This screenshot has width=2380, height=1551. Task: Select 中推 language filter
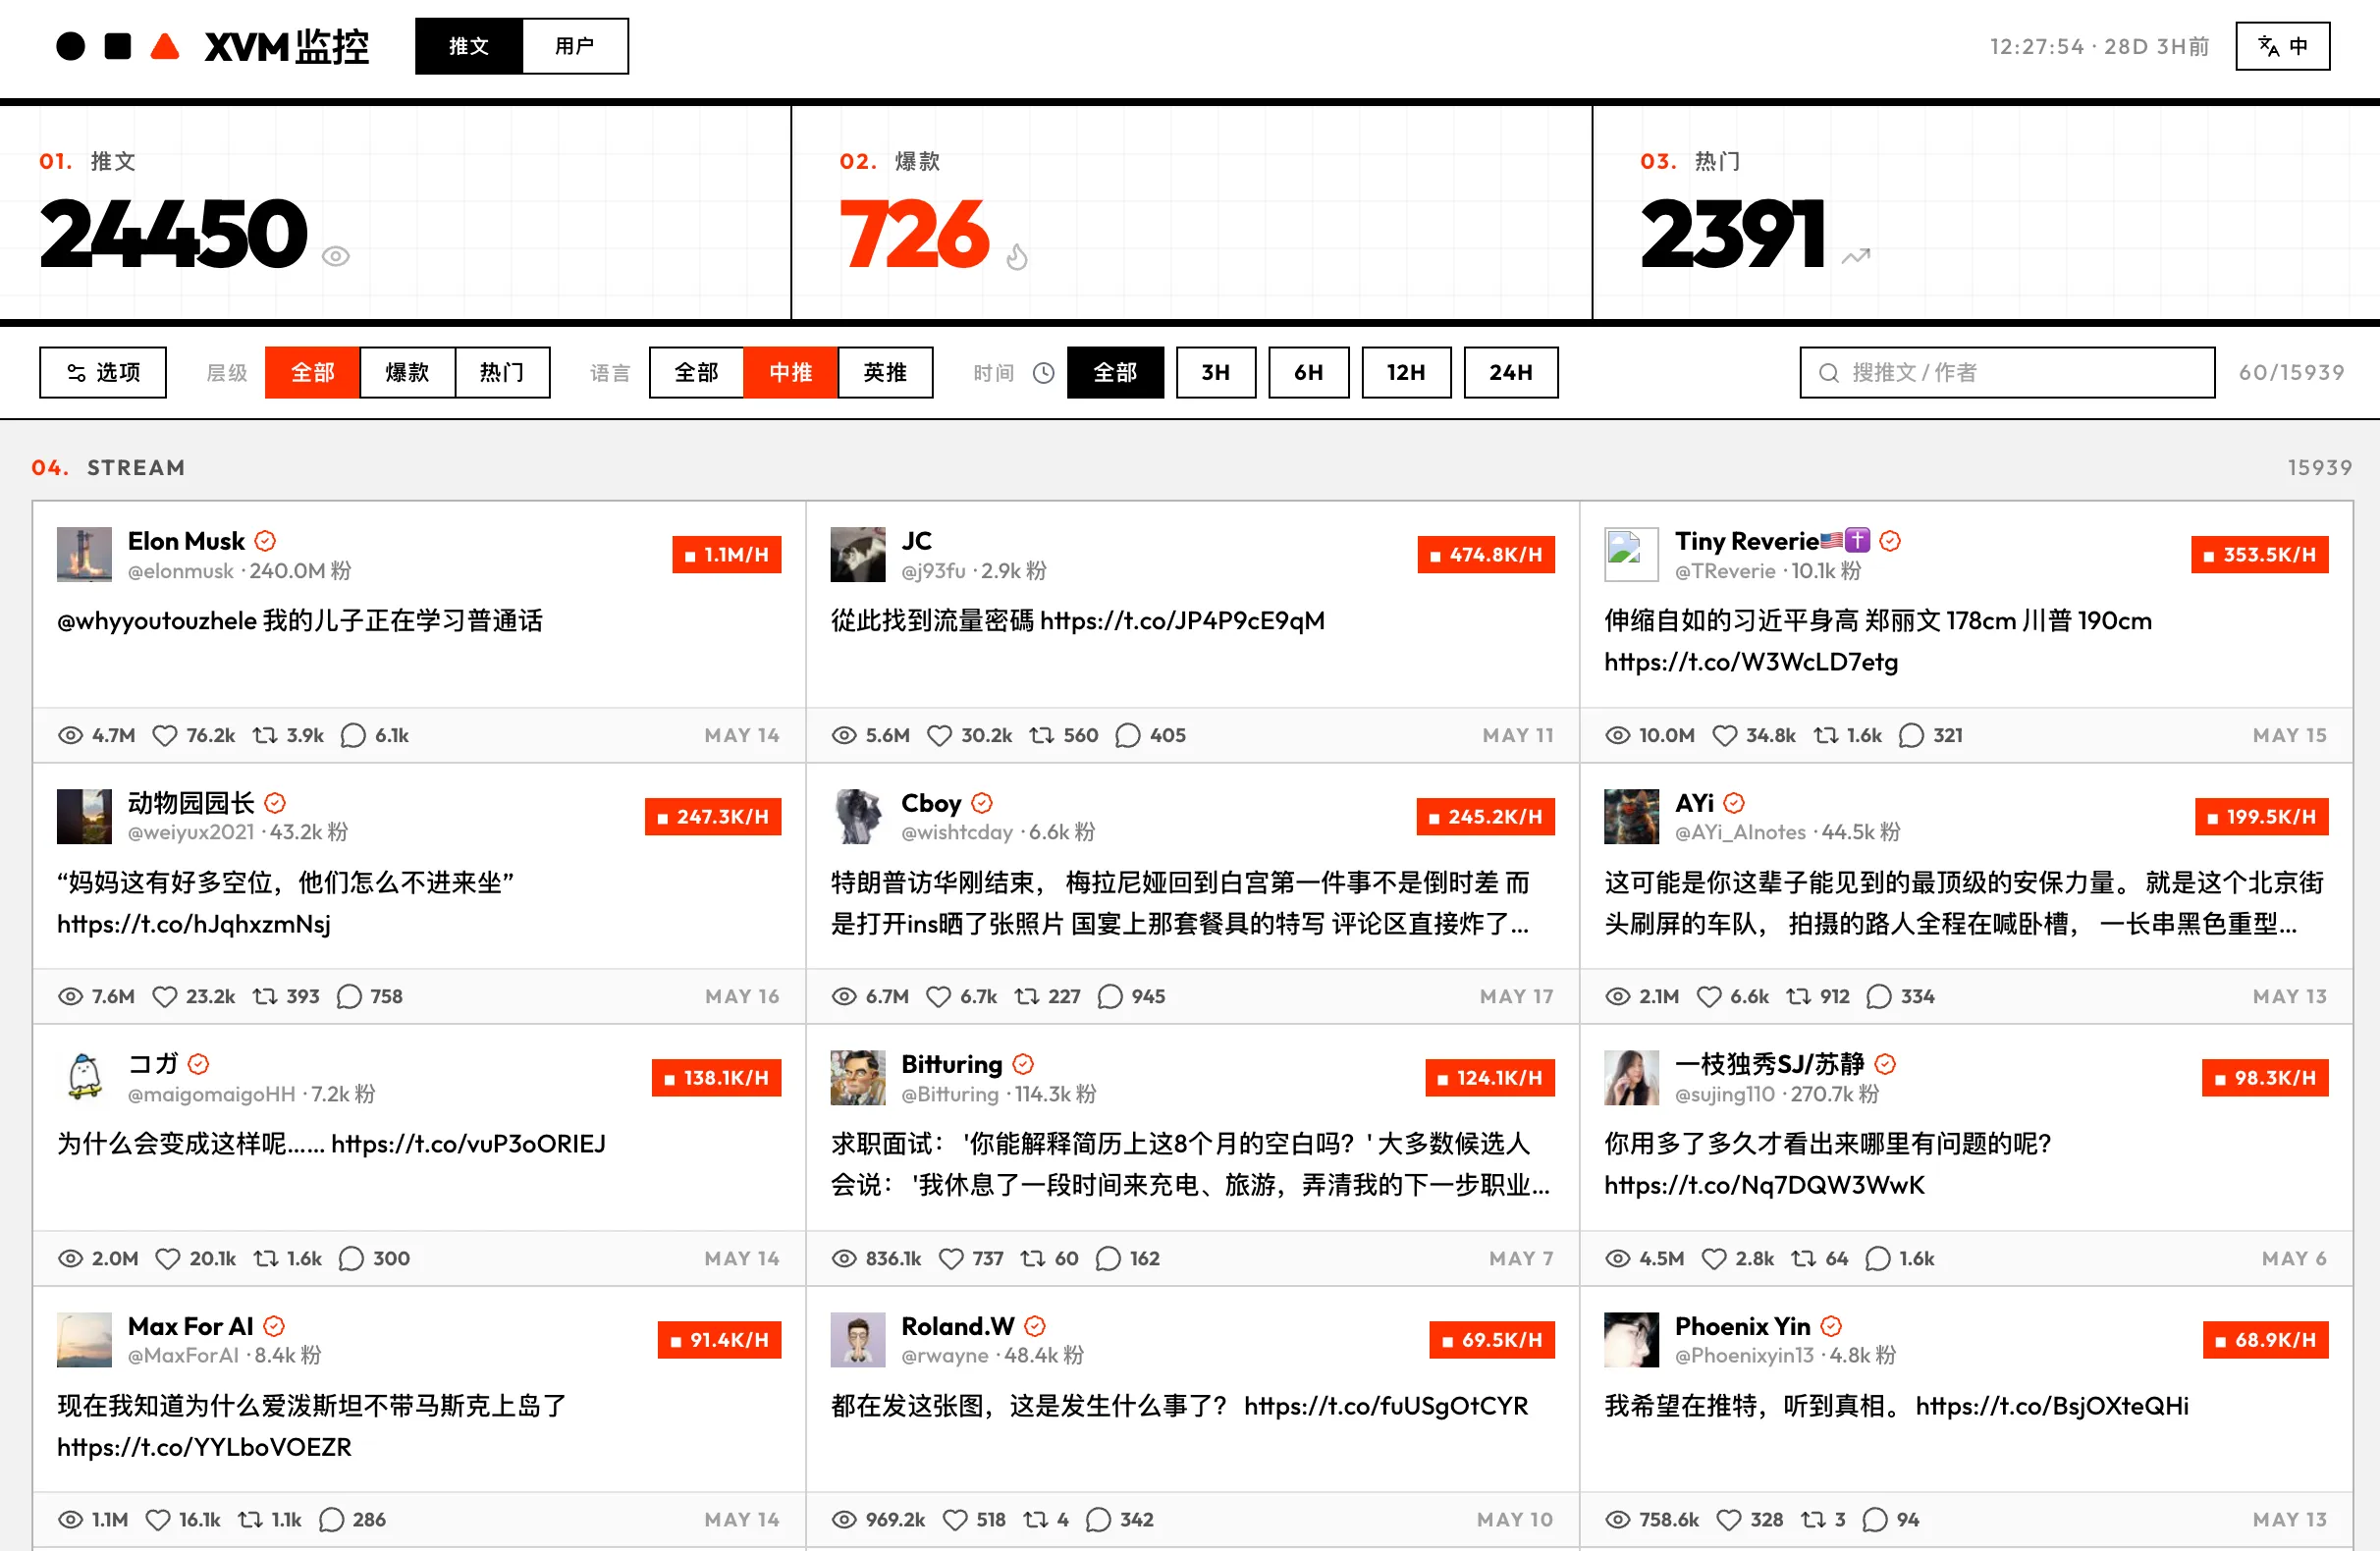coord(790,373)
